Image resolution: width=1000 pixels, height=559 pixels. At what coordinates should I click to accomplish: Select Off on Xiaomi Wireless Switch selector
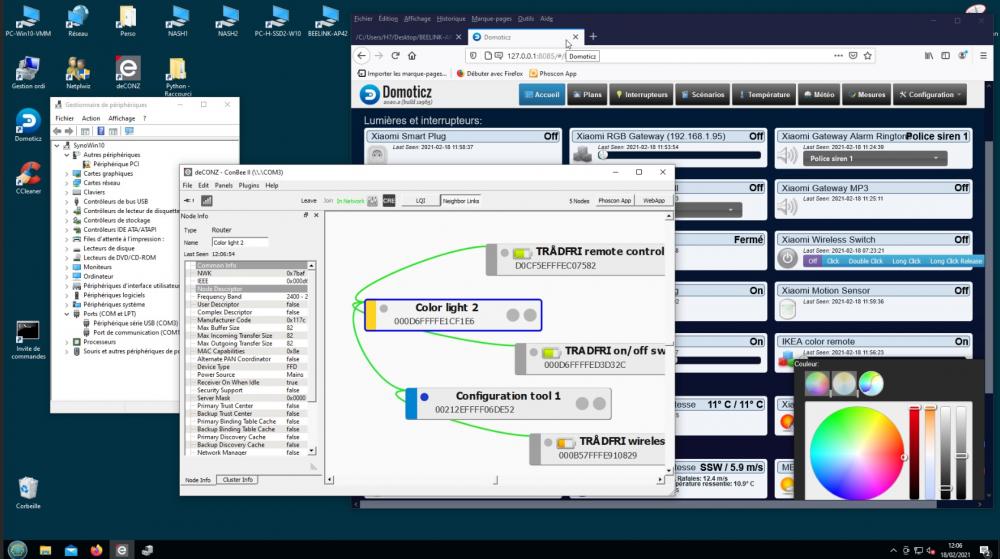coord(812,261)
